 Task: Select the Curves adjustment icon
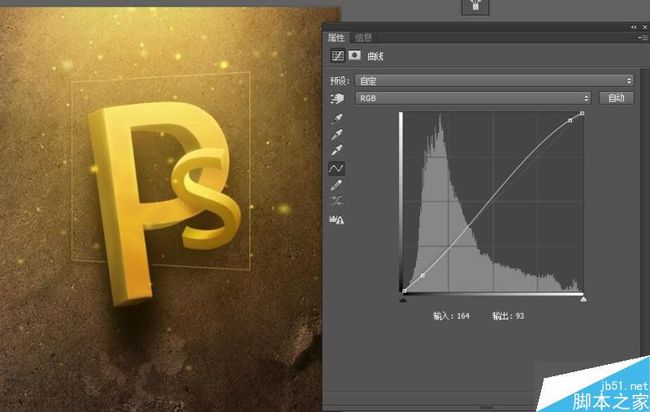click(337, 56)
